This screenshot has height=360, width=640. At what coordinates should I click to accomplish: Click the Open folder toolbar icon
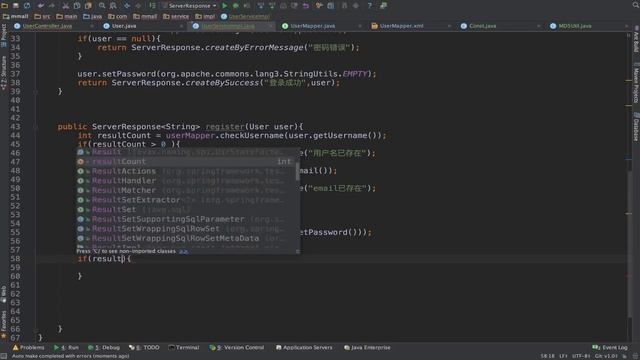coord(4,6)
